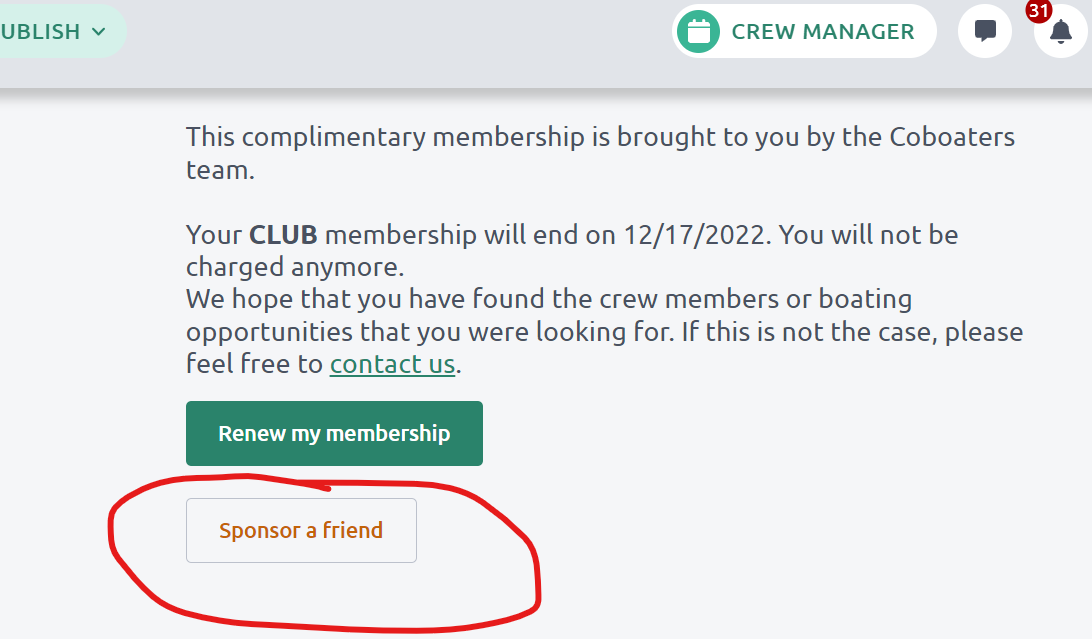Open Crew Manager via its text label
The image size is (1092, 639).
[x=822, y=32]
